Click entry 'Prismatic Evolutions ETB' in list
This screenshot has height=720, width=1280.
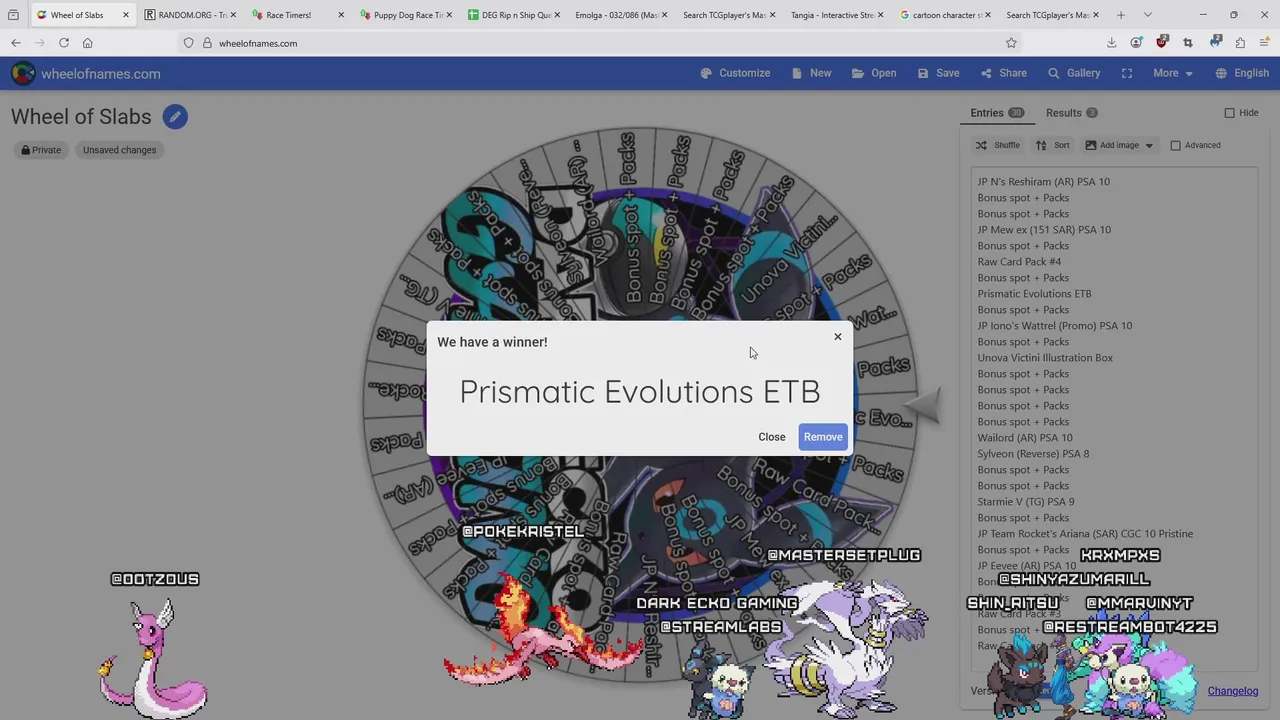(x=1034, y=294)
